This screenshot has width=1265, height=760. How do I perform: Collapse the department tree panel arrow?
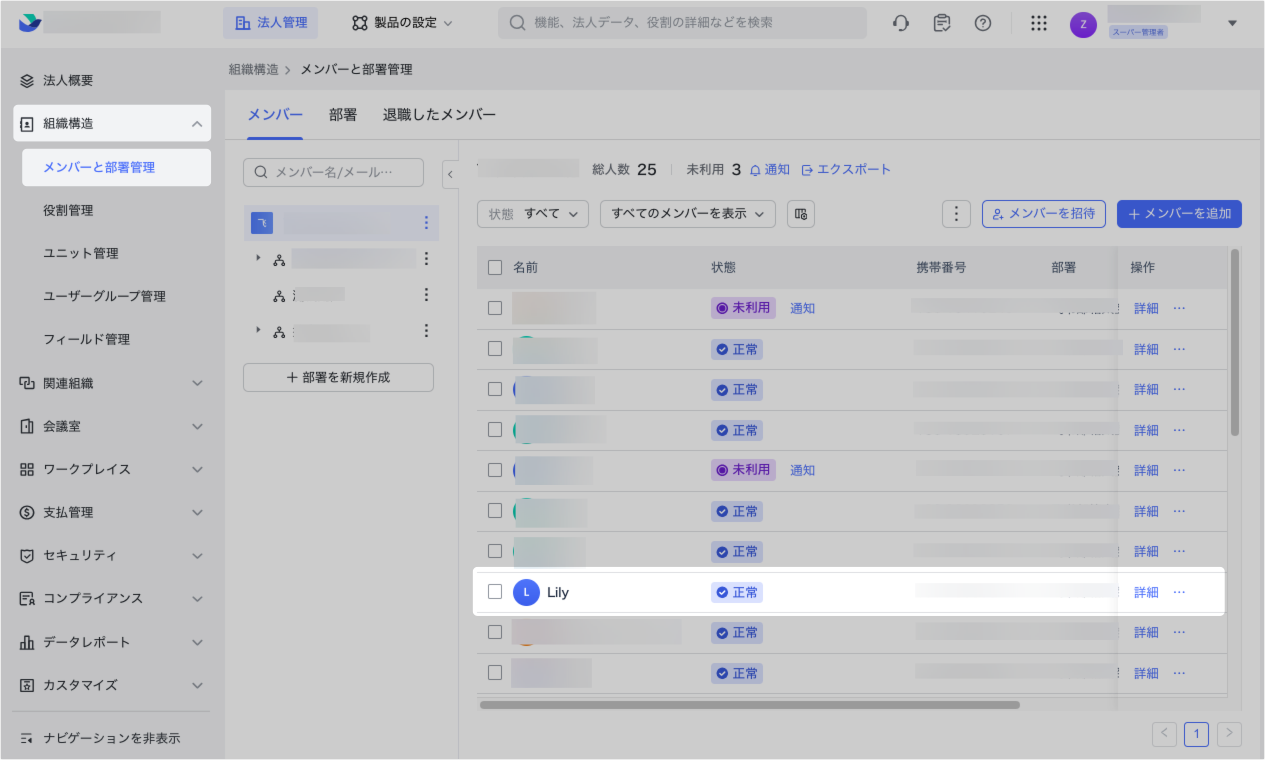(450, 174)
